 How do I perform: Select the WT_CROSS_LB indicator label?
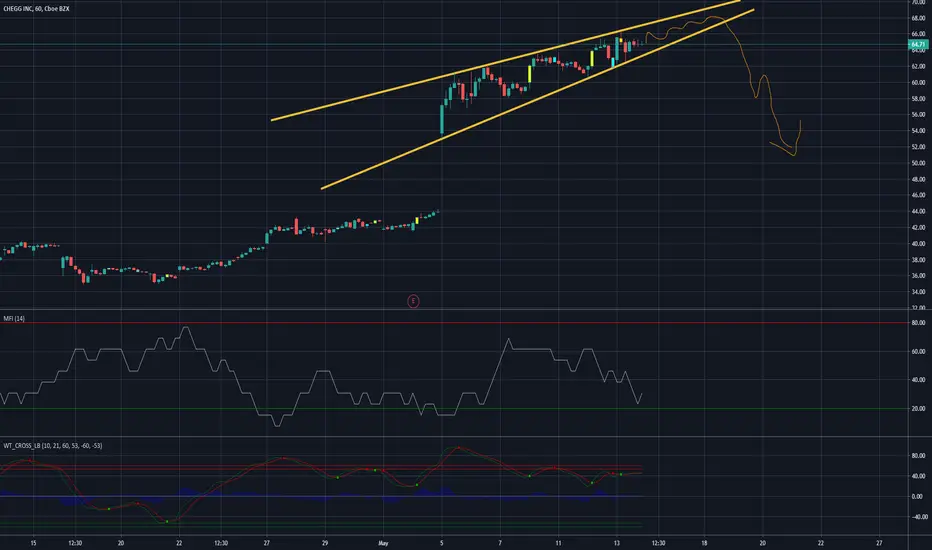53,445
